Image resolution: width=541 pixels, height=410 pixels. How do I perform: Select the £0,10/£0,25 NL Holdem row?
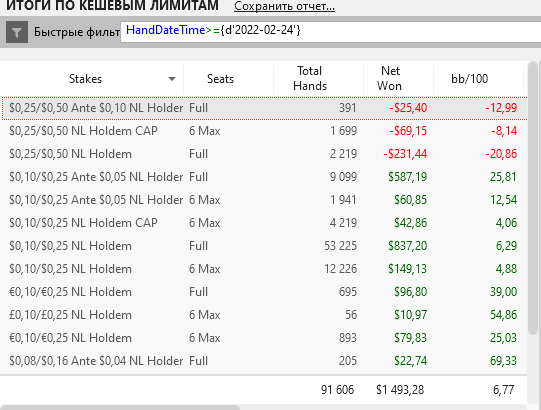(265, 315)
